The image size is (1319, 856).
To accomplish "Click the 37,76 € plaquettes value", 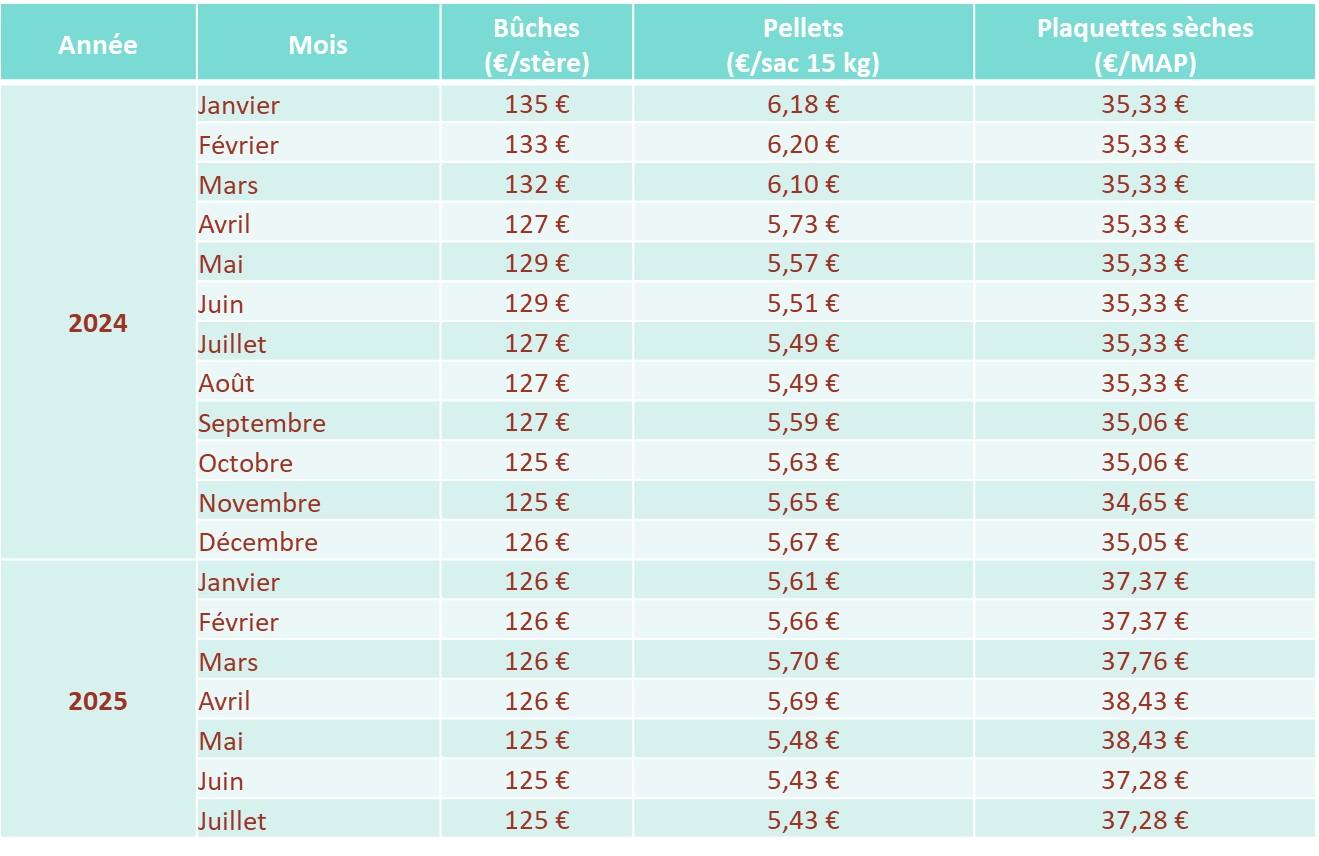I will point(1145,661).
